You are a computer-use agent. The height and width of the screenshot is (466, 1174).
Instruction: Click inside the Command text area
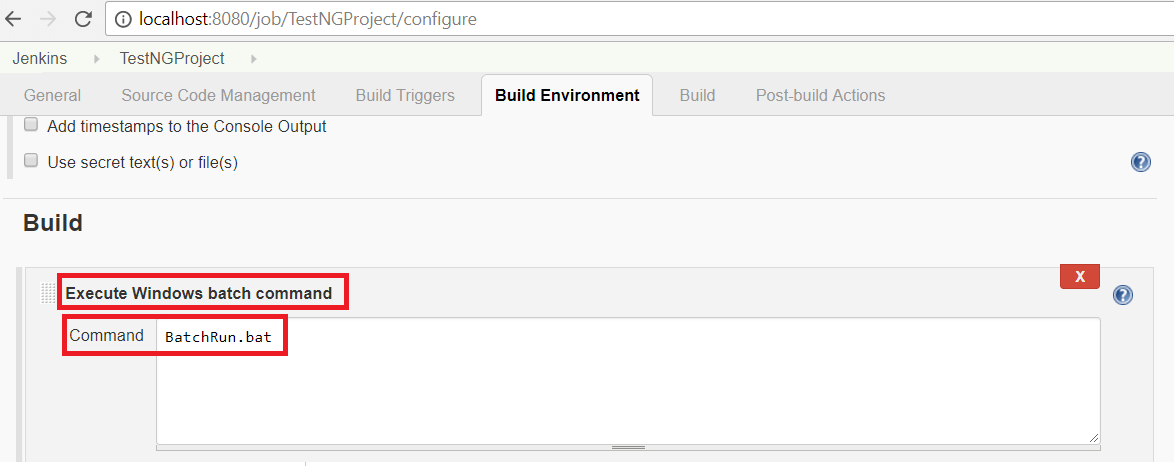click(x=628, y=381)
